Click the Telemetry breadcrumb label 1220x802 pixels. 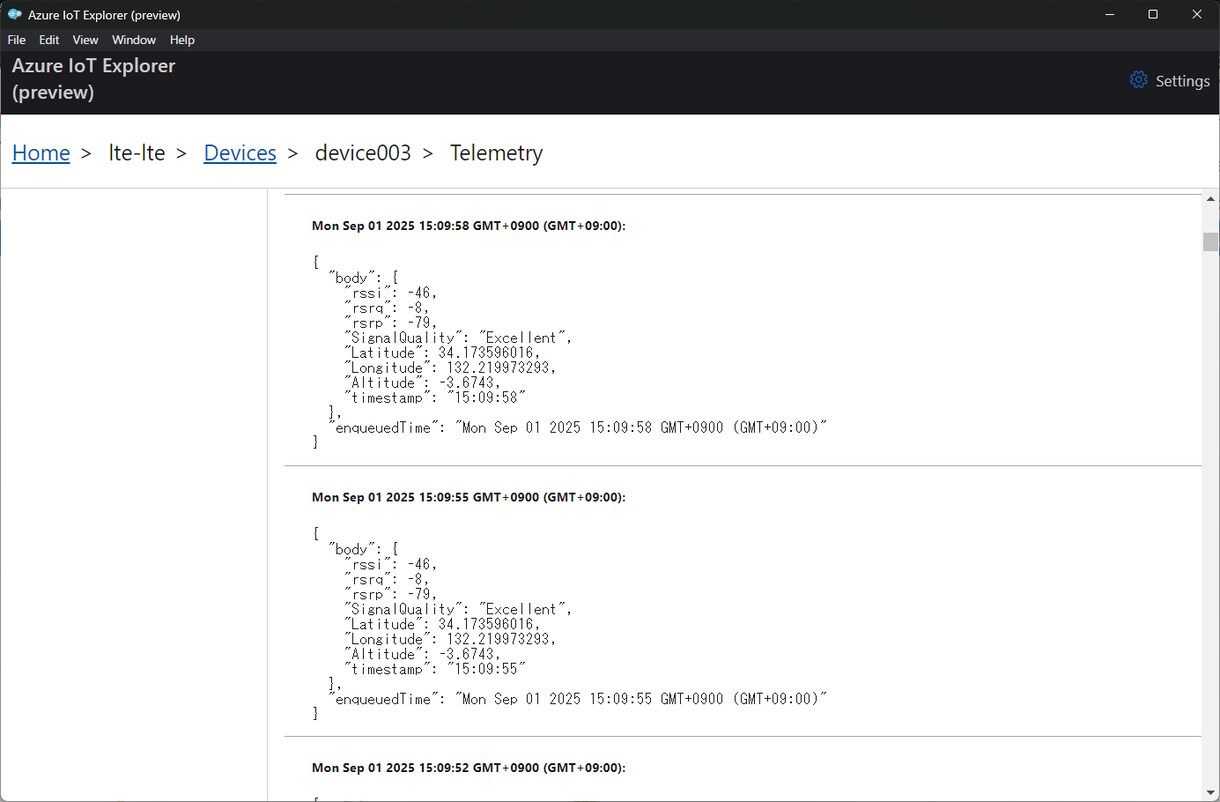point(496,153)
